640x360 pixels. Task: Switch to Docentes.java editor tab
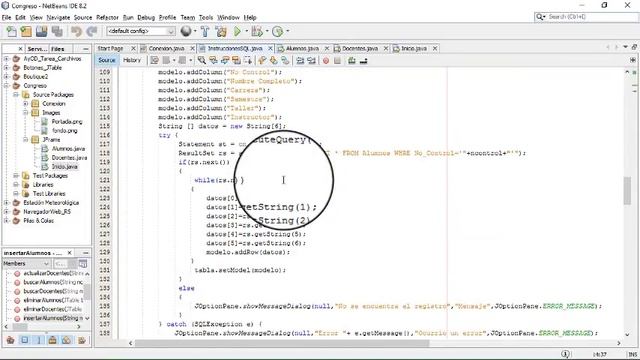(x=360, y=49)
